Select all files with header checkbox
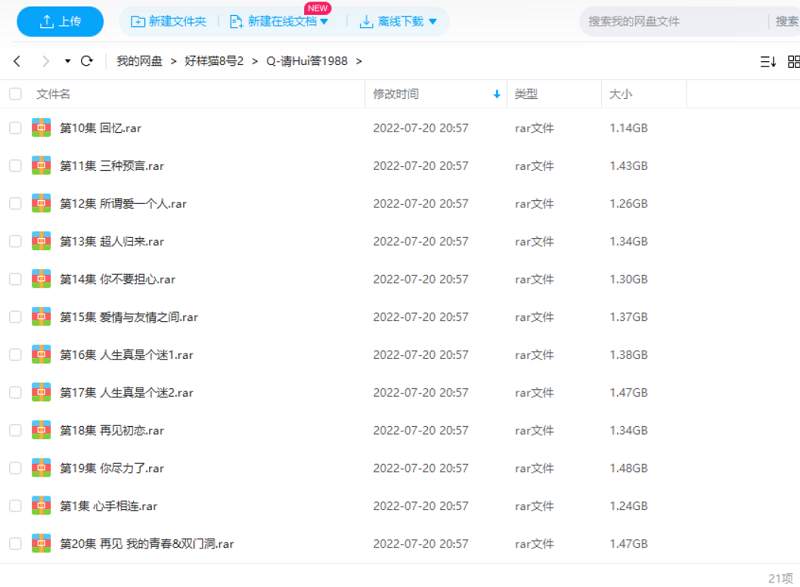This screenshot has width=800, height=587. (x=15, y=94)
